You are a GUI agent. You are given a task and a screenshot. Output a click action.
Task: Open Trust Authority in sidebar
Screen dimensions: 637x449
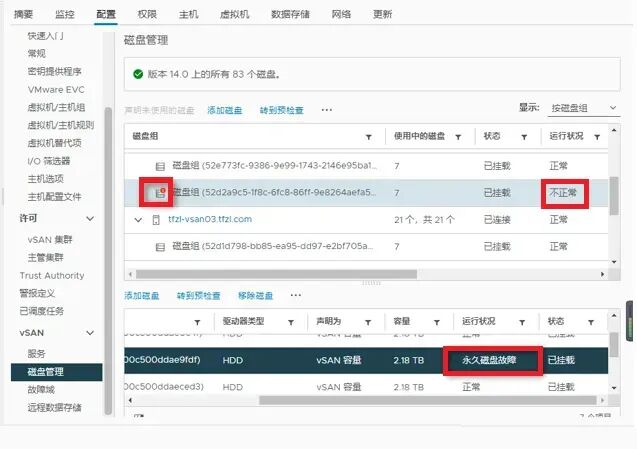[52, 275]
